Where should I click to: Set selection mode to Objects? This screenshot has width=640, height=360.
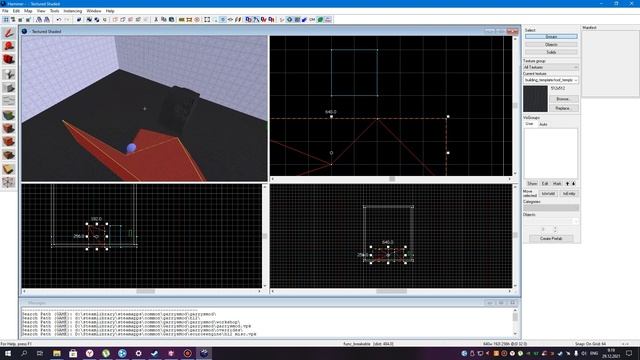point(551,44)
